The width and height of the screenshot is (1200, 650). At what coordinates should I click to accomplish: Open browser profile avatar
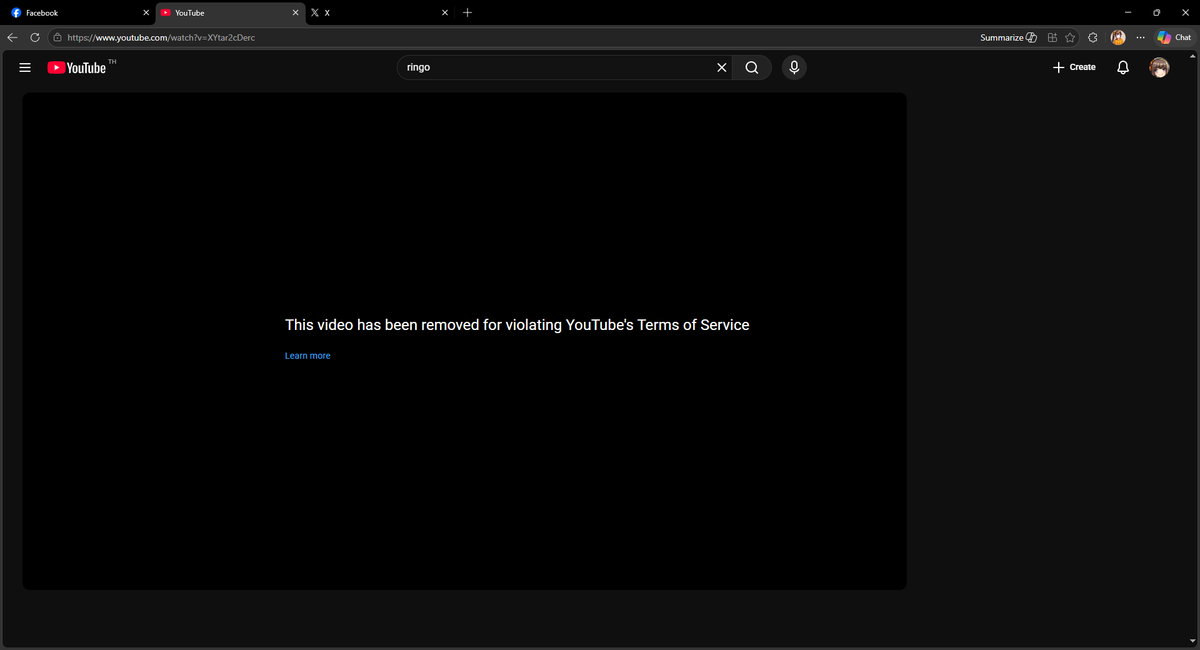(x=1118, y=37)
